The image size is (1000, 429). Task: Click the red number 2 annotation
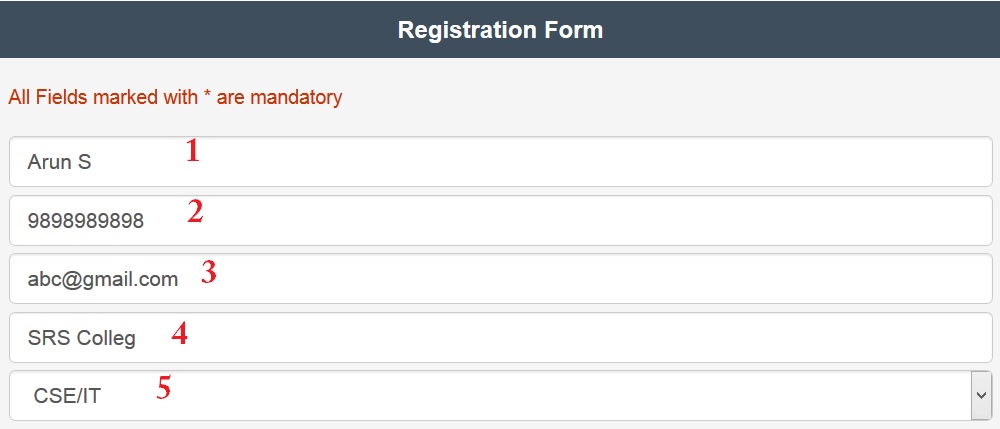pyautogui.click(x=195, y=211)
